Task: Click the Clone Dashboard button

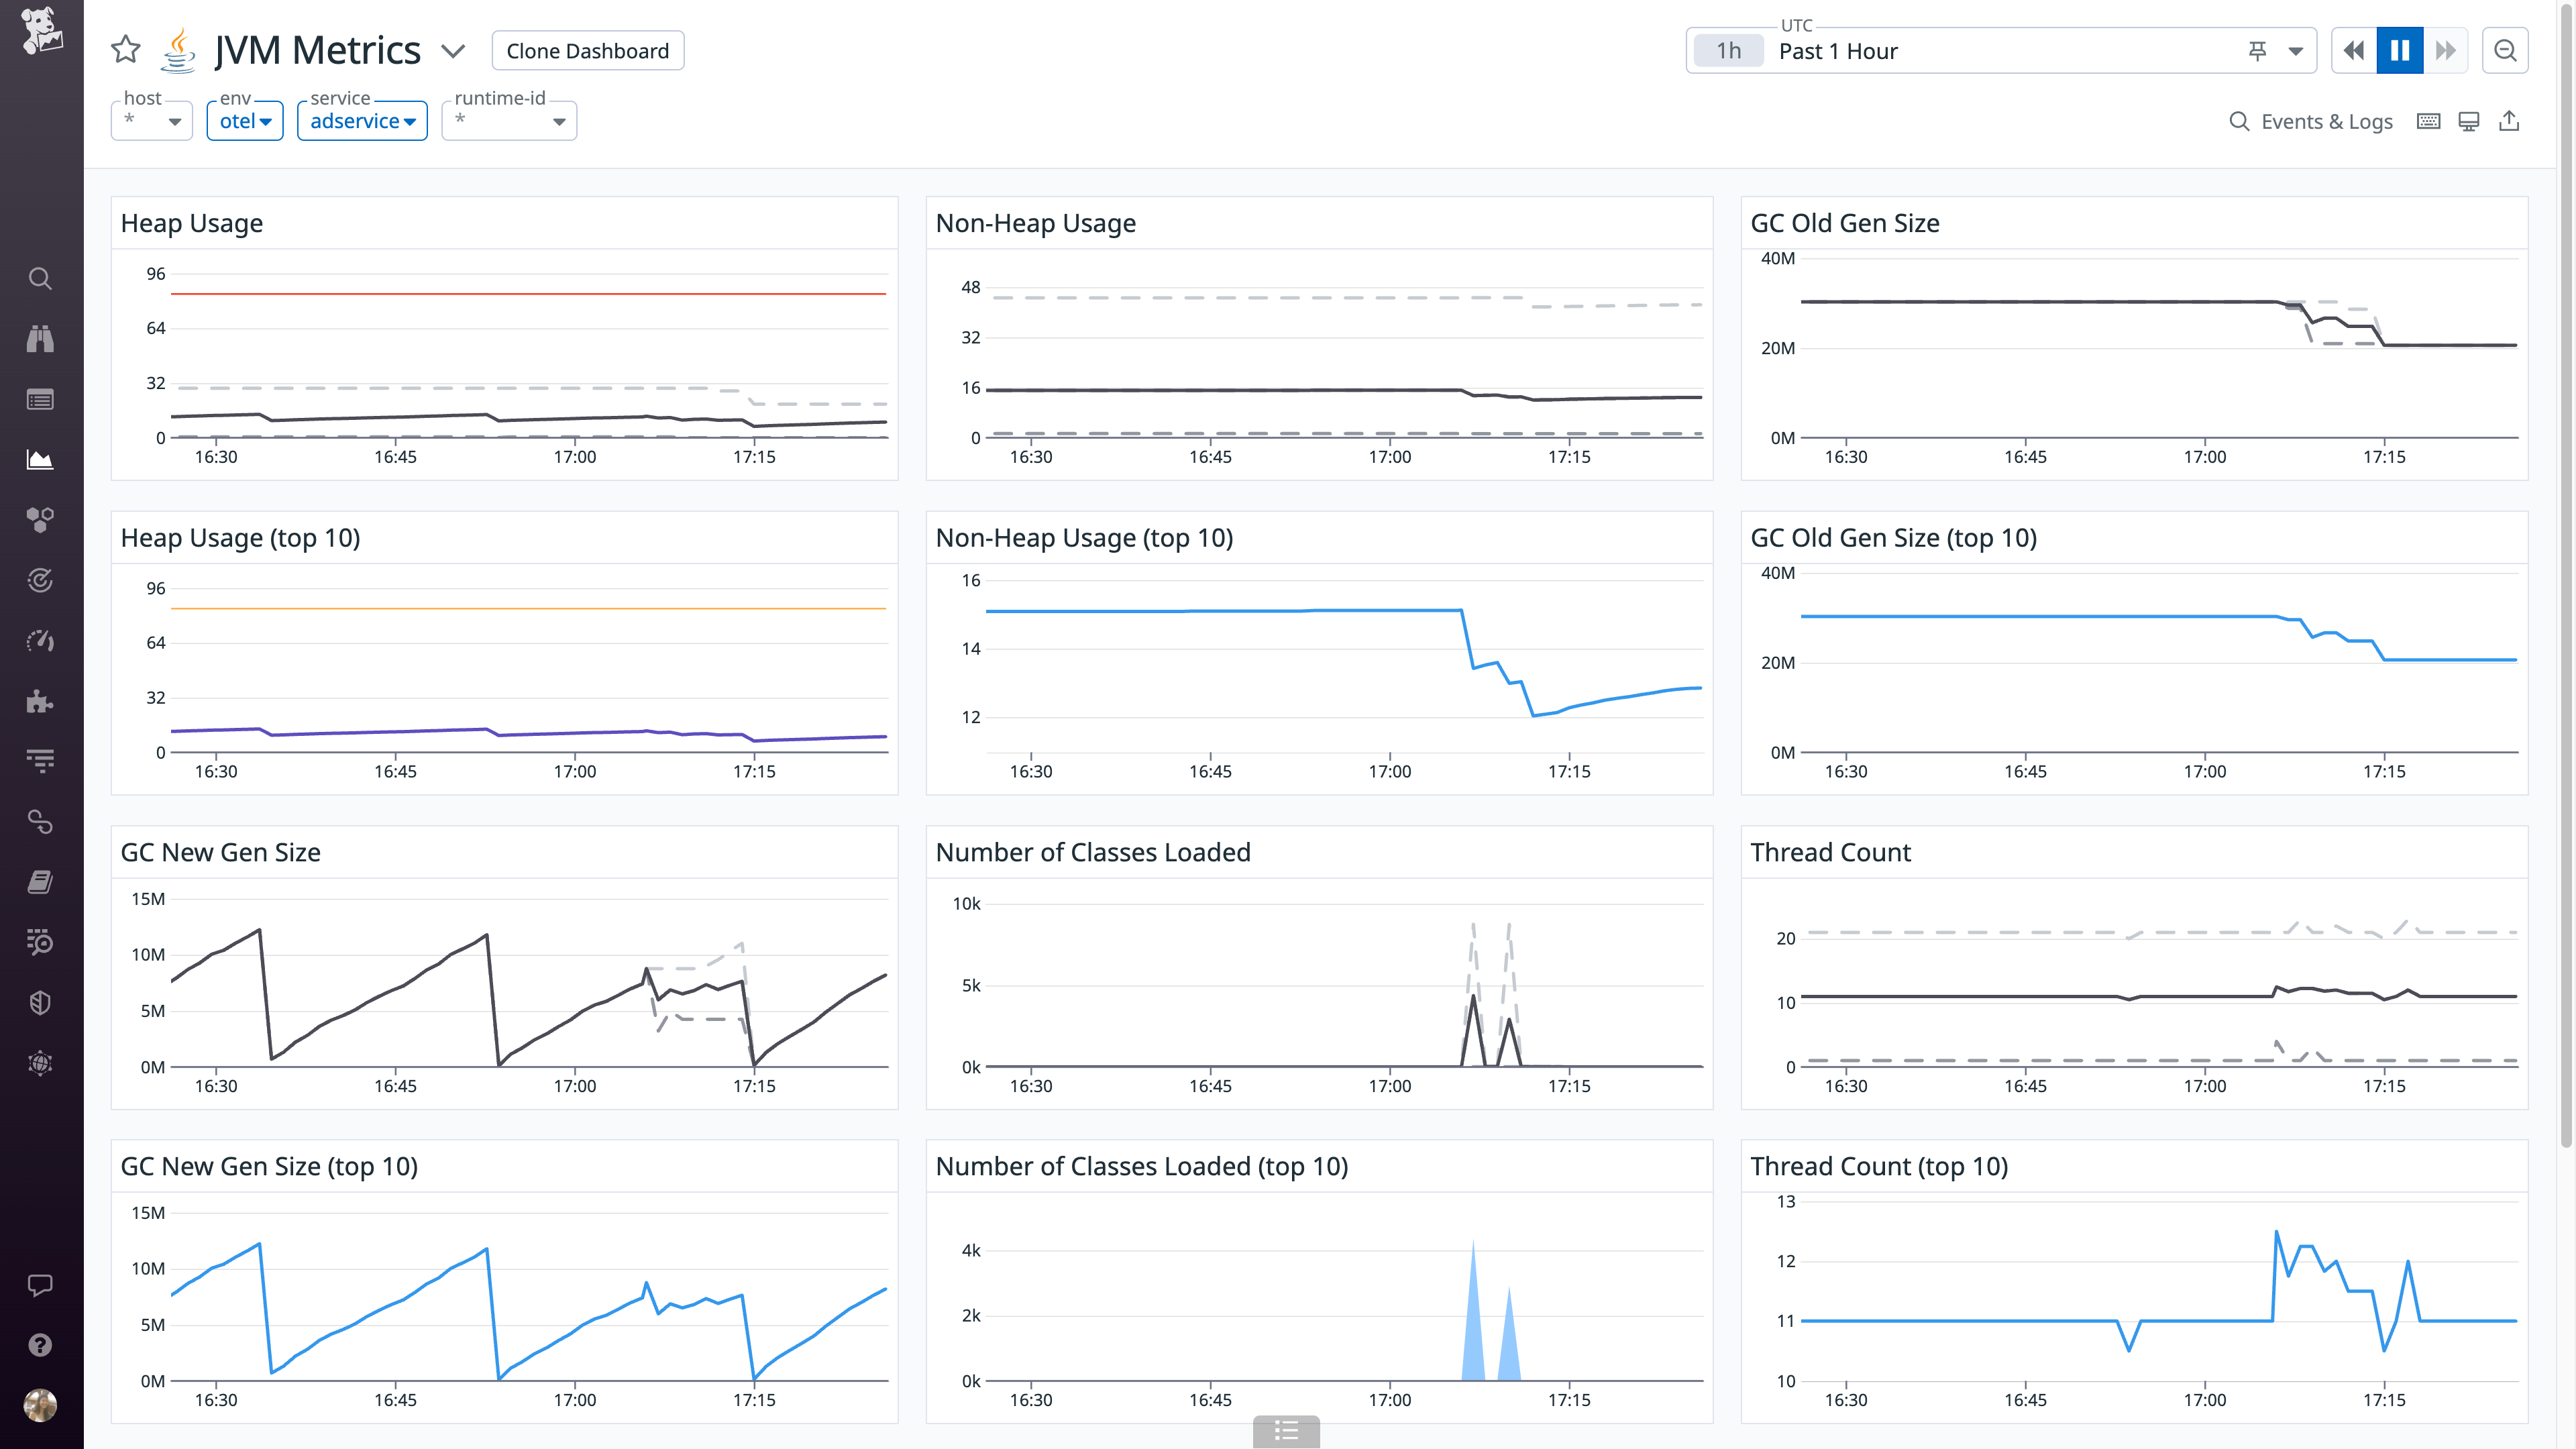Action: coord(587,50)
